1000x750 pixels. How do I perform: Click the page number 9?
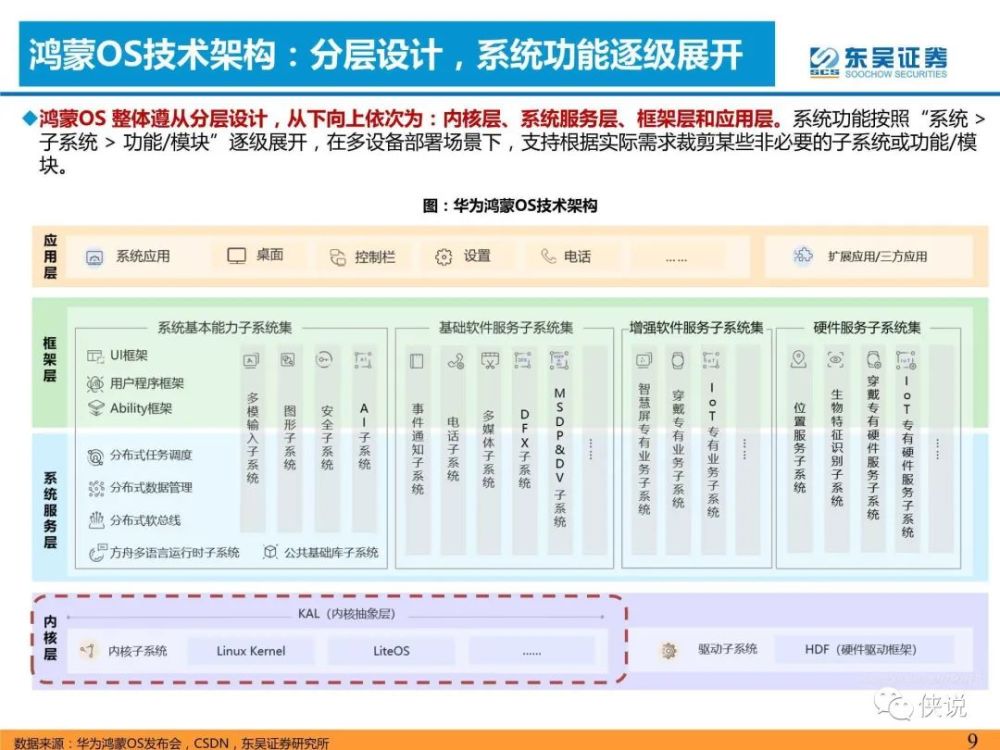[x=972, y=740]
